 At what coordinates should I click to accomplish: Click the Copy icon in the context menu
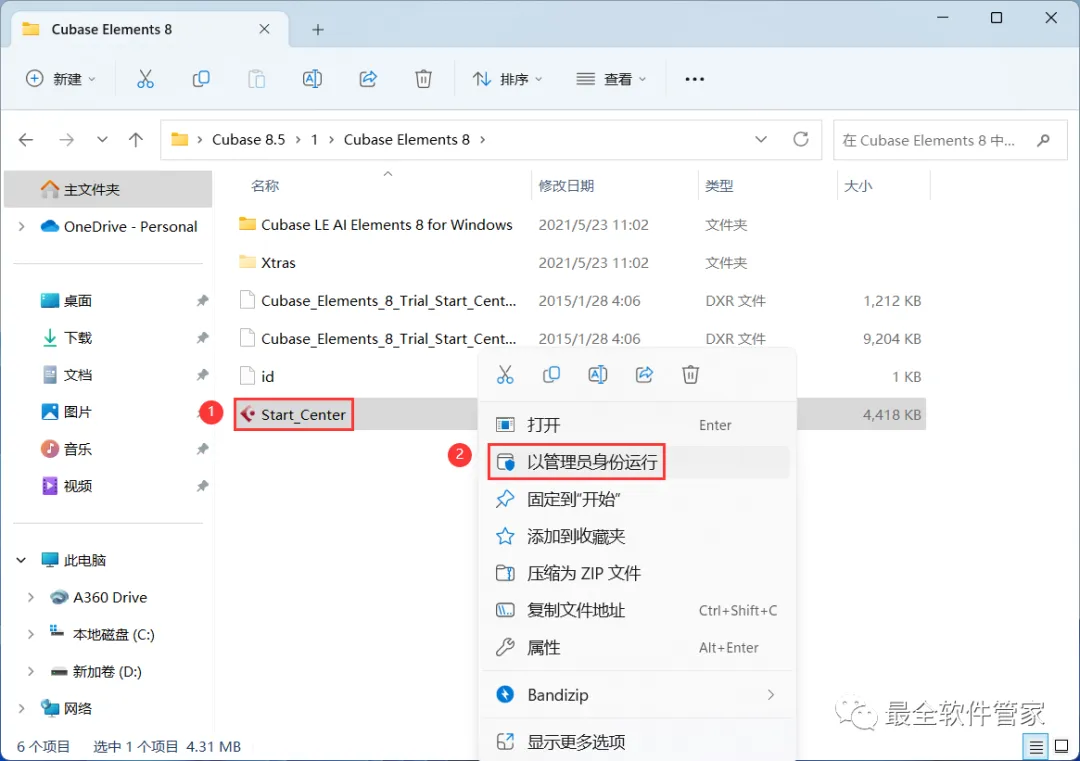(551, 375)
